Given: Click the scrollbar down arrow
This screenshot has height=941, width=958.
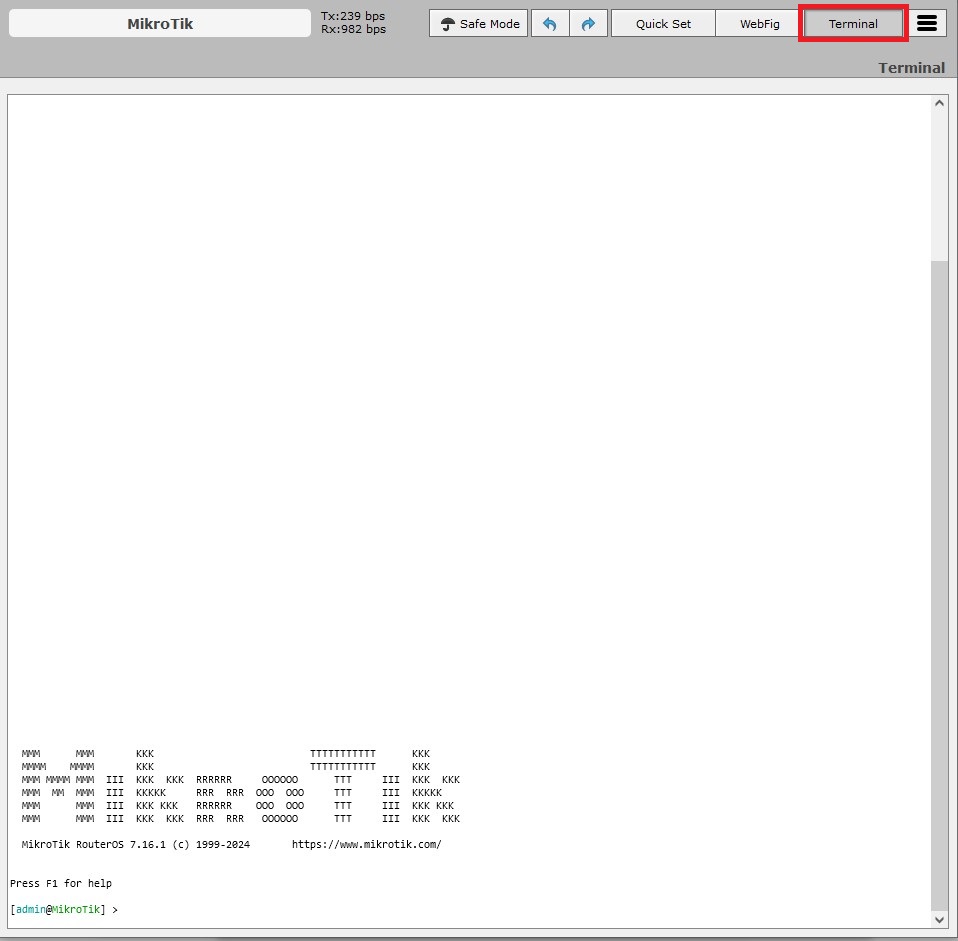Looking at the screenshot, I should pos(939,919).
